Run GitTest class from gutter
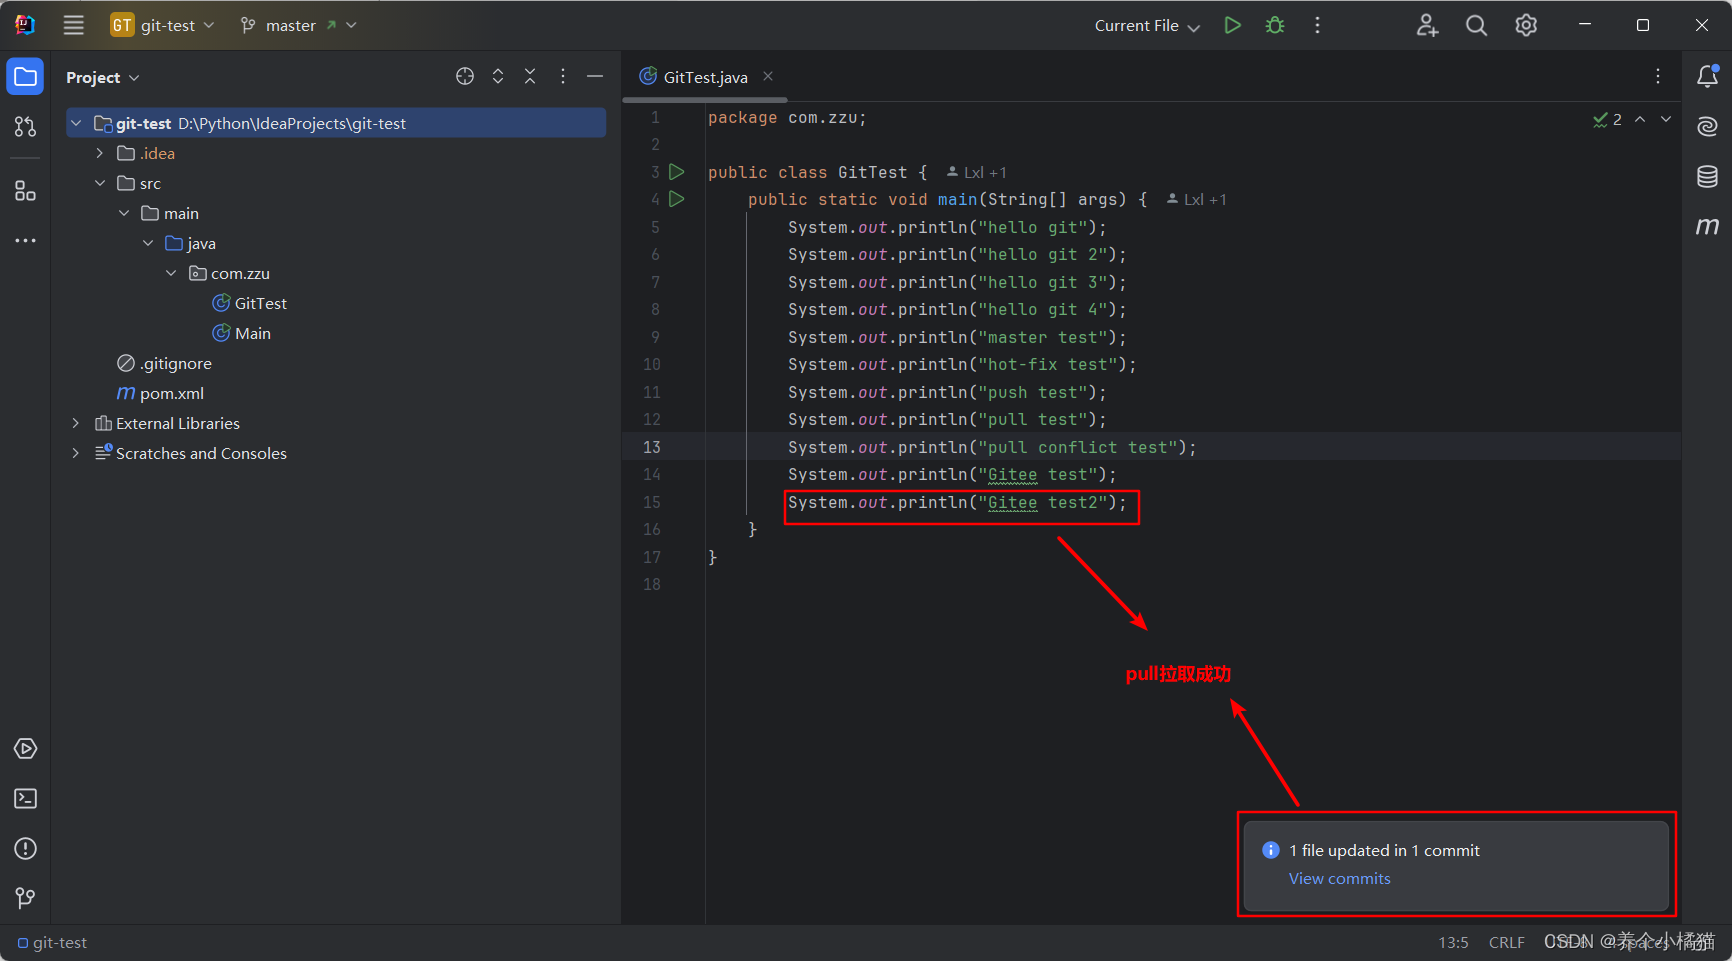 tap(677, 172)
